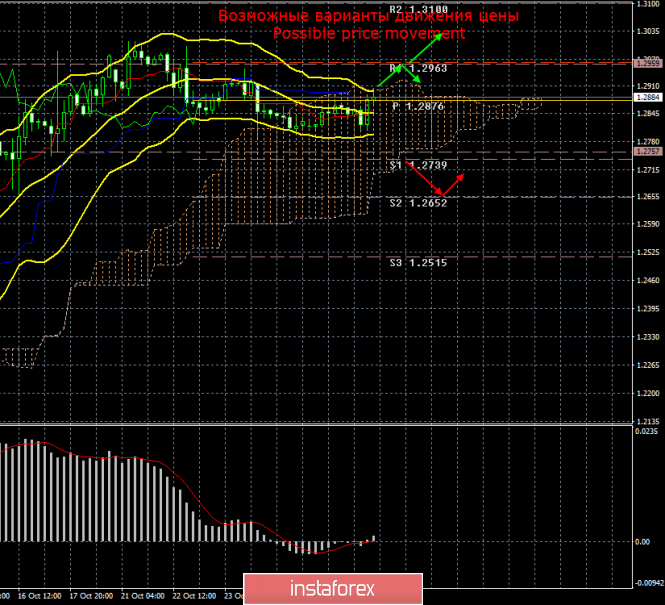
Task: Click the 1.2265 price axis value
Action: 648,365
